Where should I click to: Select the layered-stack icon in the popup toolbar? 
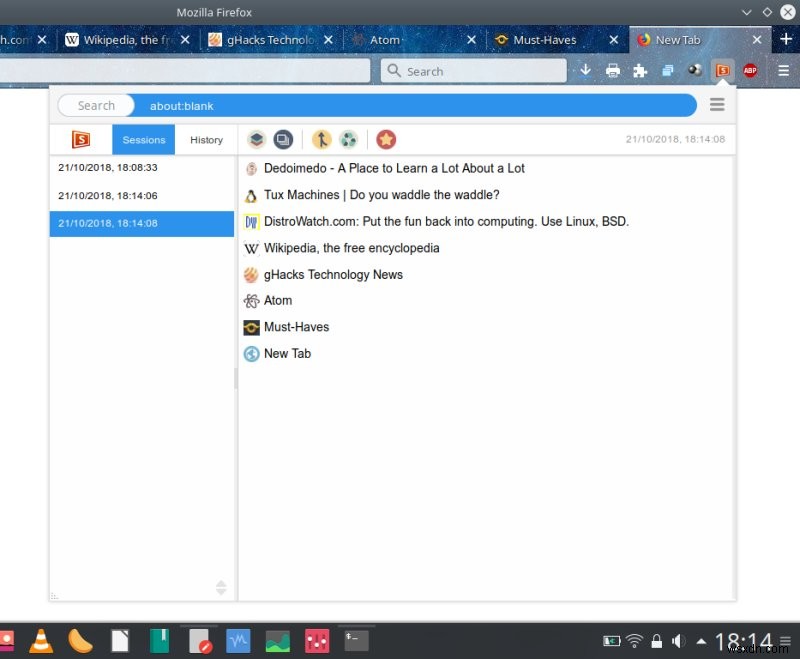[256, 140]
